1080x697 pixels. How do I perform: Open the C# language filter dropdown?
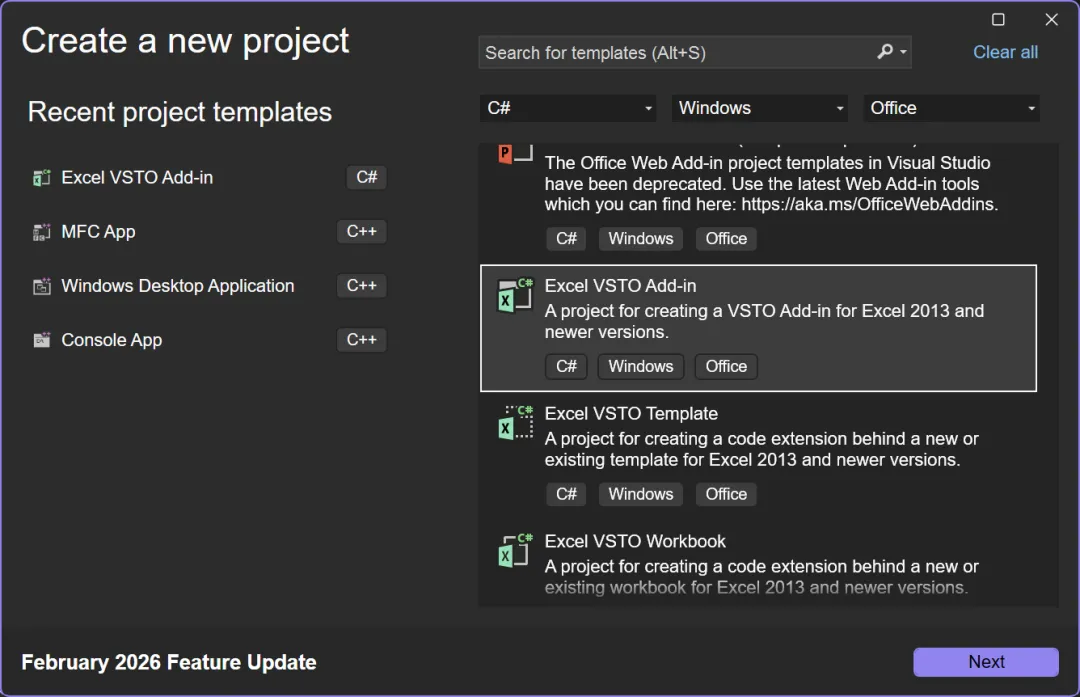[x=567, y=108]
